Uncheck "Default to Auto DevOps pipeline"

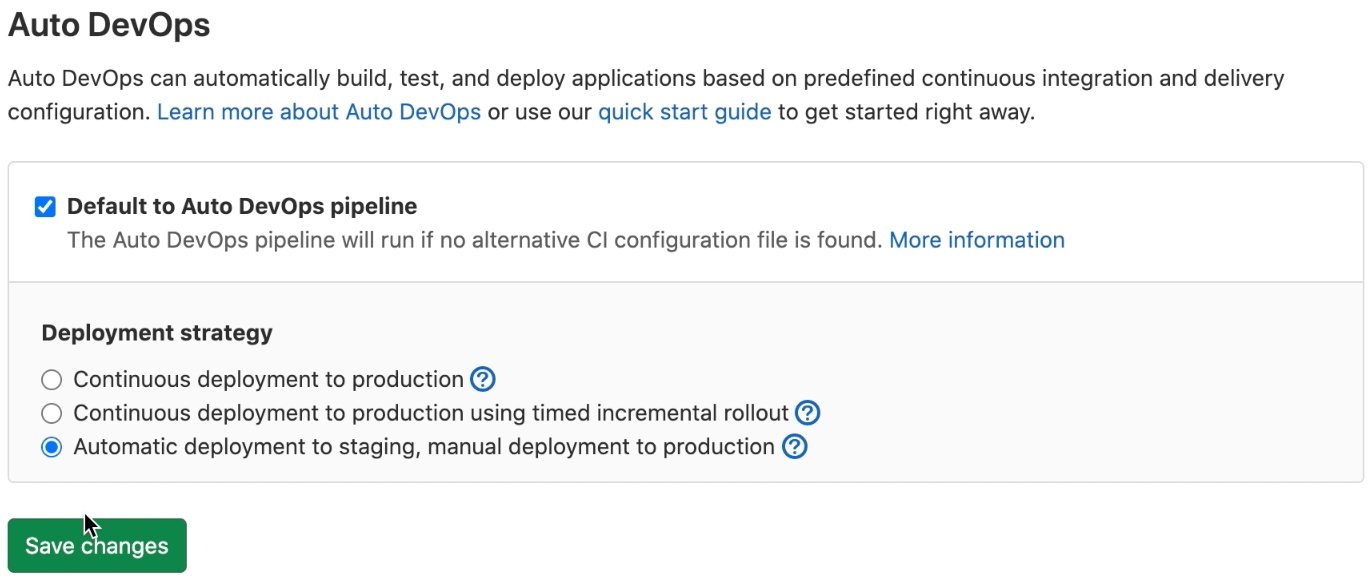click(x=44, y=206)
